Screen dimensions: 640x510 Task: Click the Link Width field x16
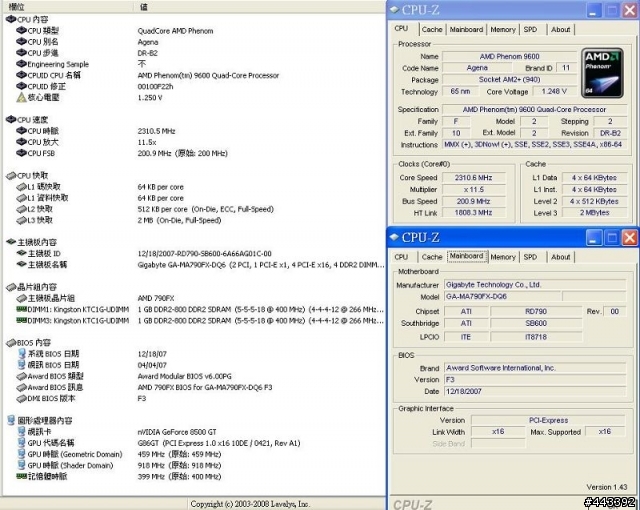point(498,431)
